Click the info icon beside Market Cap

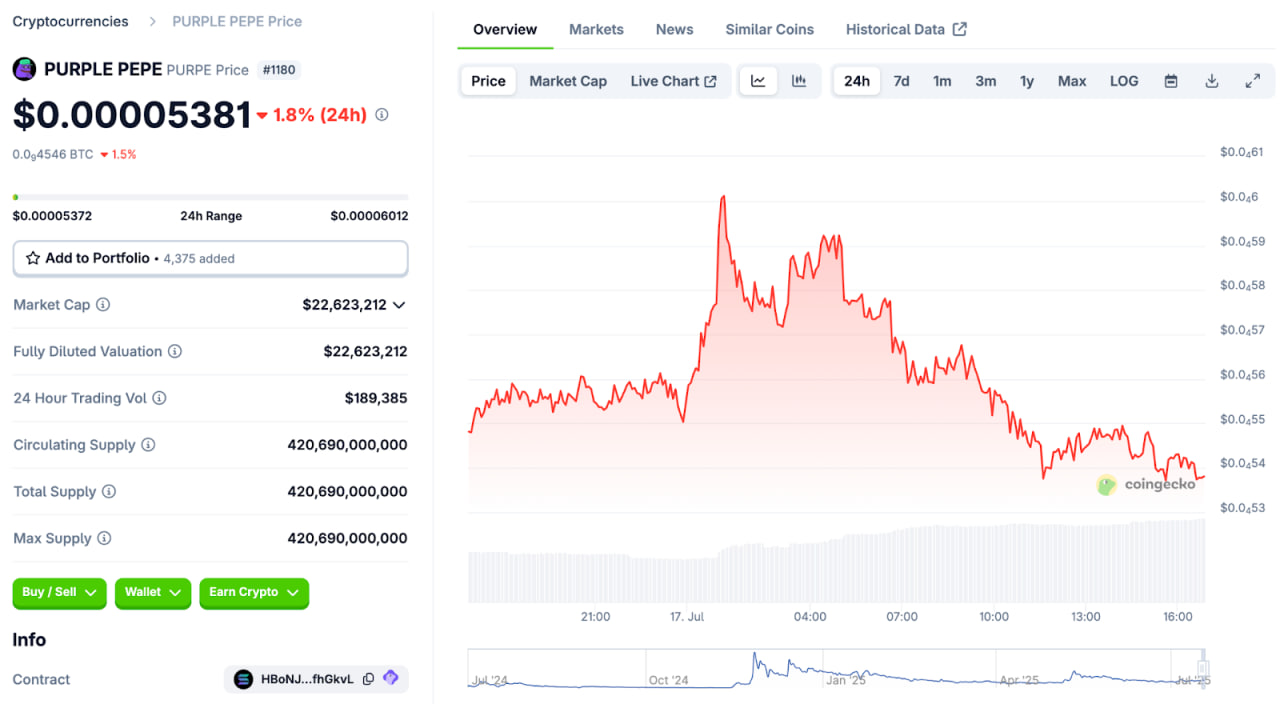pyautogui.click(x=103, y=305)
